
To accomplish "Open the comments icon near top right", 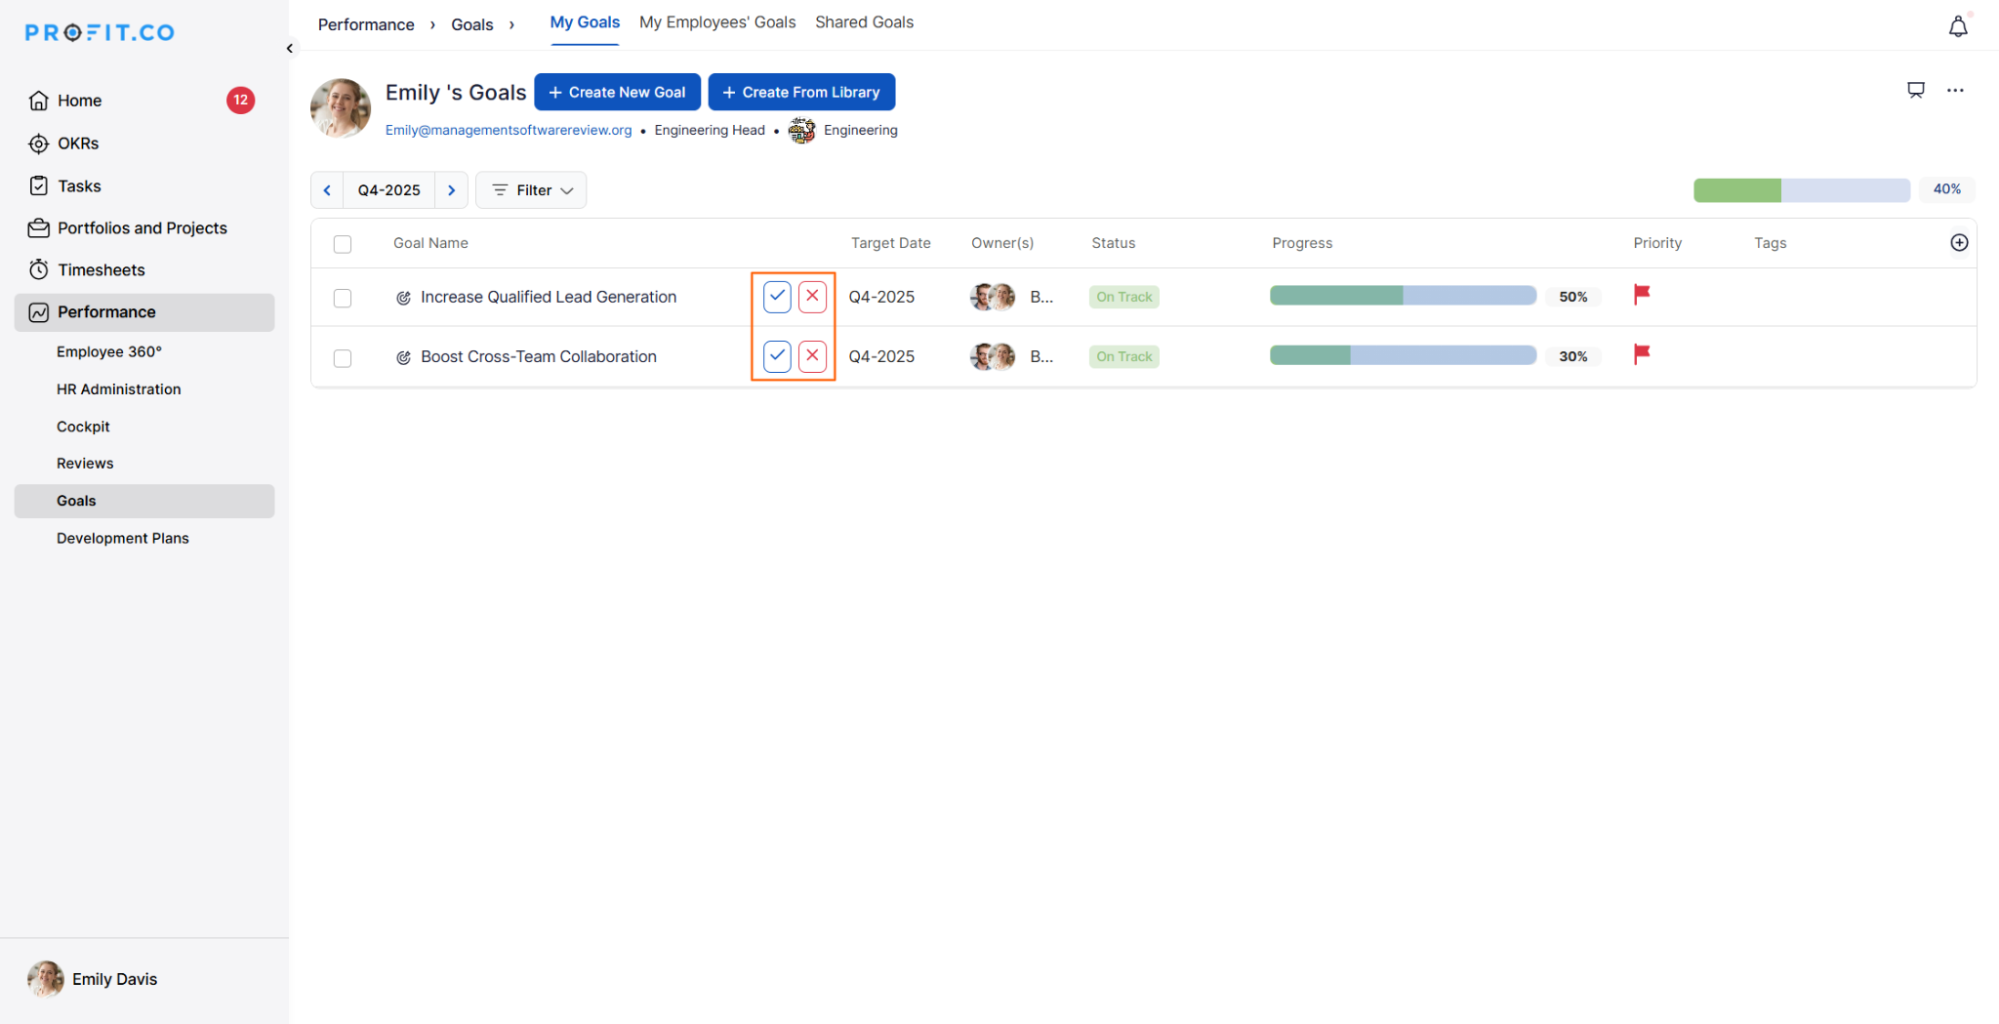I will (1915, 91).
